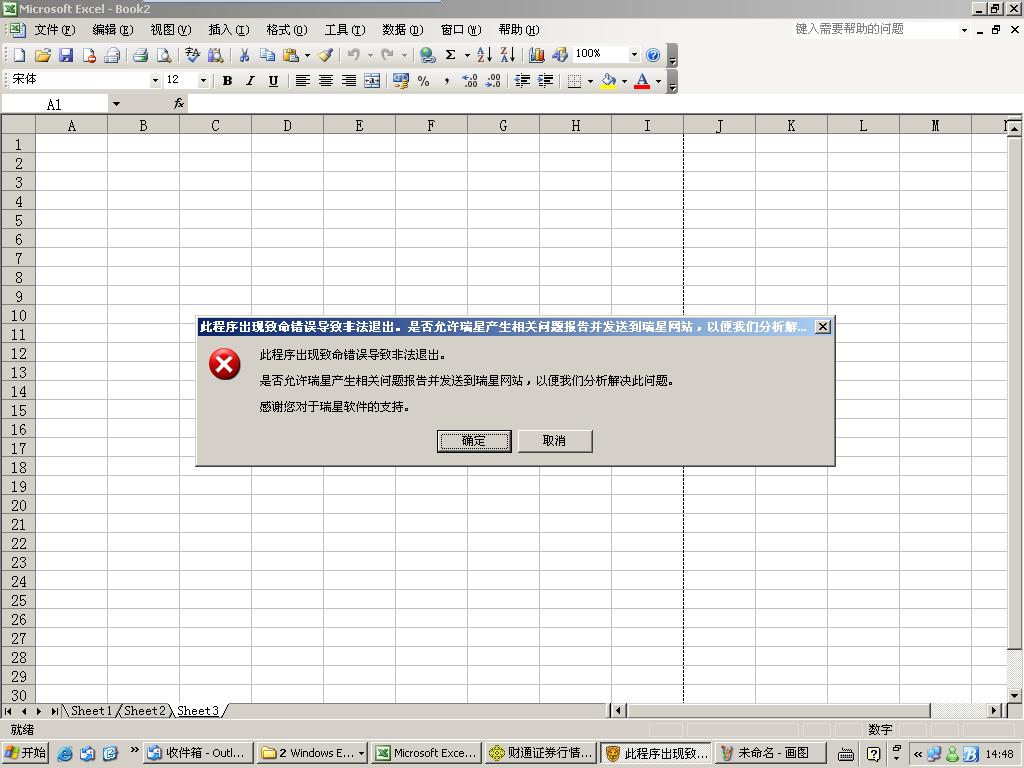Switch to 收件箱 Outlook in the taskbar
Viewport: 1024px width, 768px height.
[x=199, y=753]
